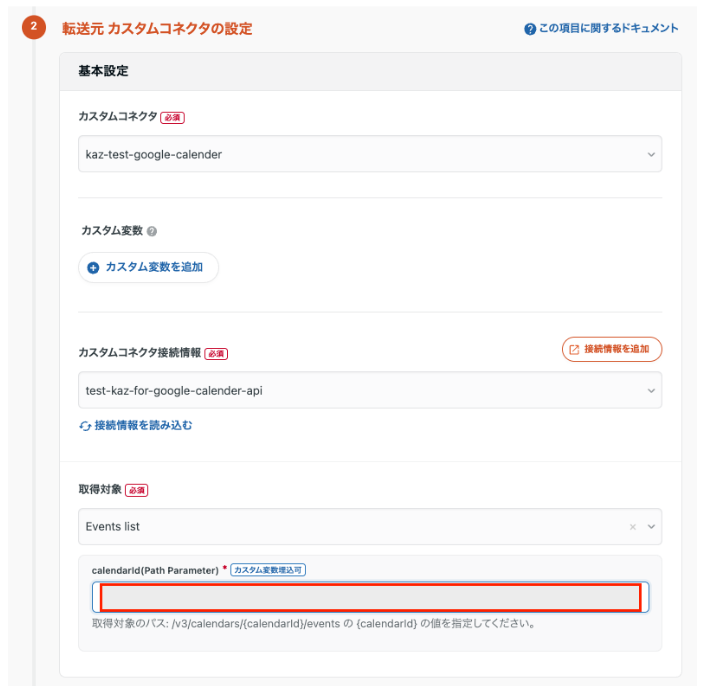Screen dimensions: 704x695
Task: Click the 接続情報を読み込む reload link
Action: pyautogui.click(x=143, y=425)
